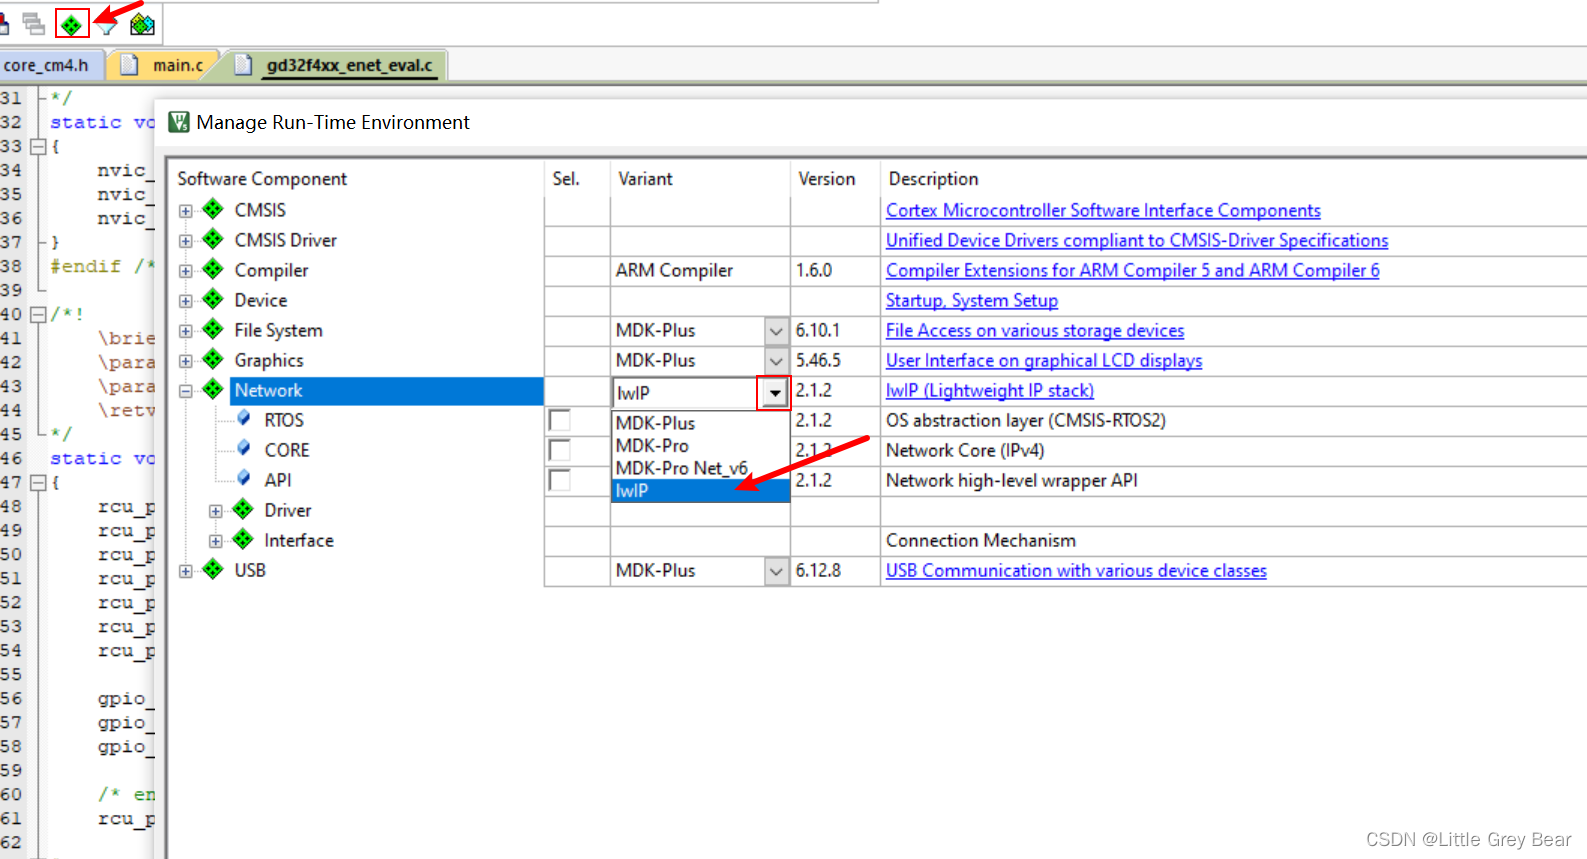This screenshot has height=859, width=1587.
Task: Expand the Network Driver subgroup
Action: 216,511
